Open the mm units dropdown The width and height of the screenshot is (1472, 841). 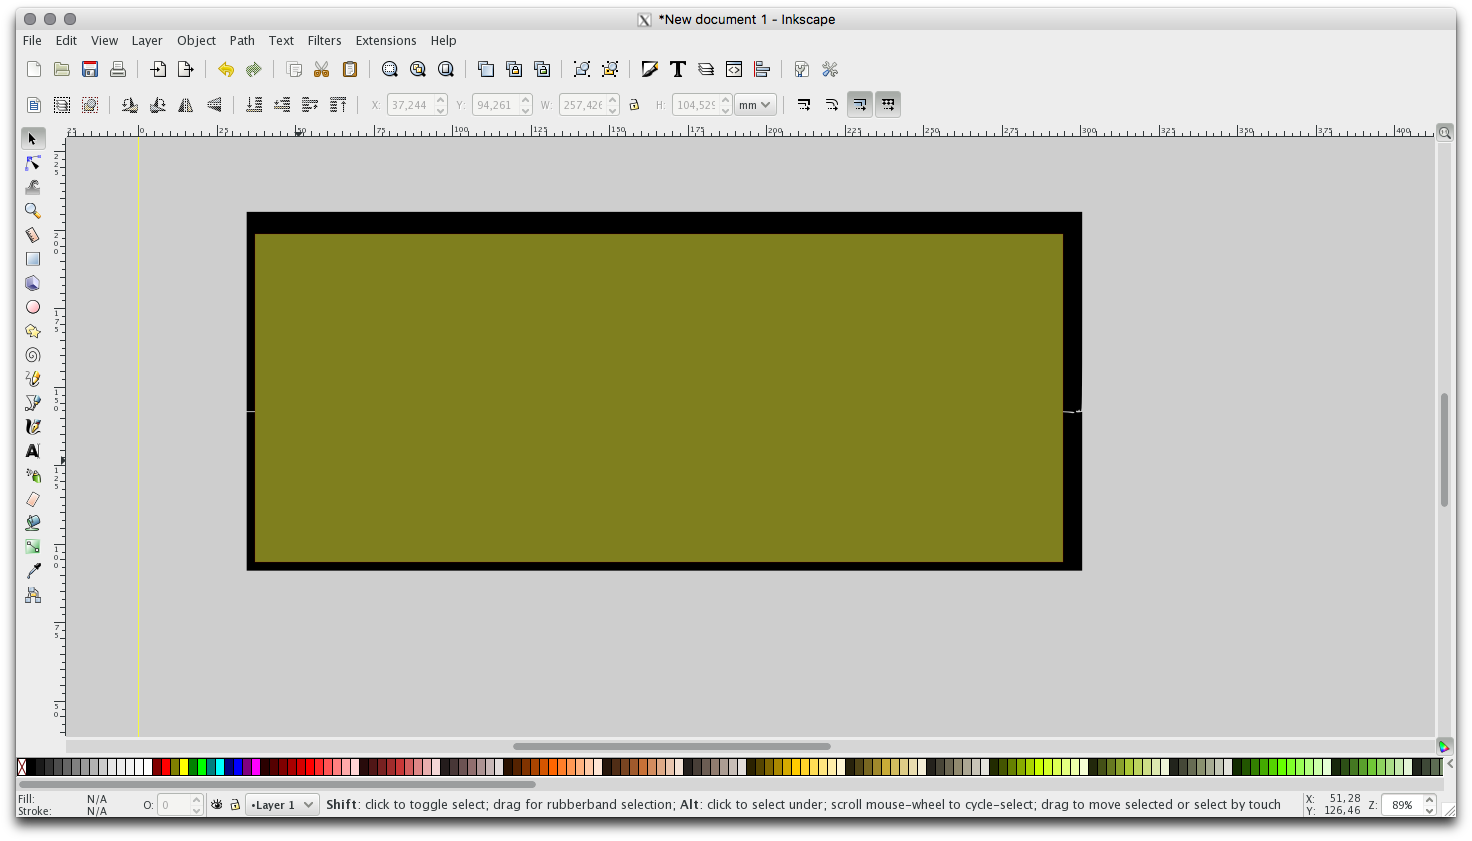point(755,105)
